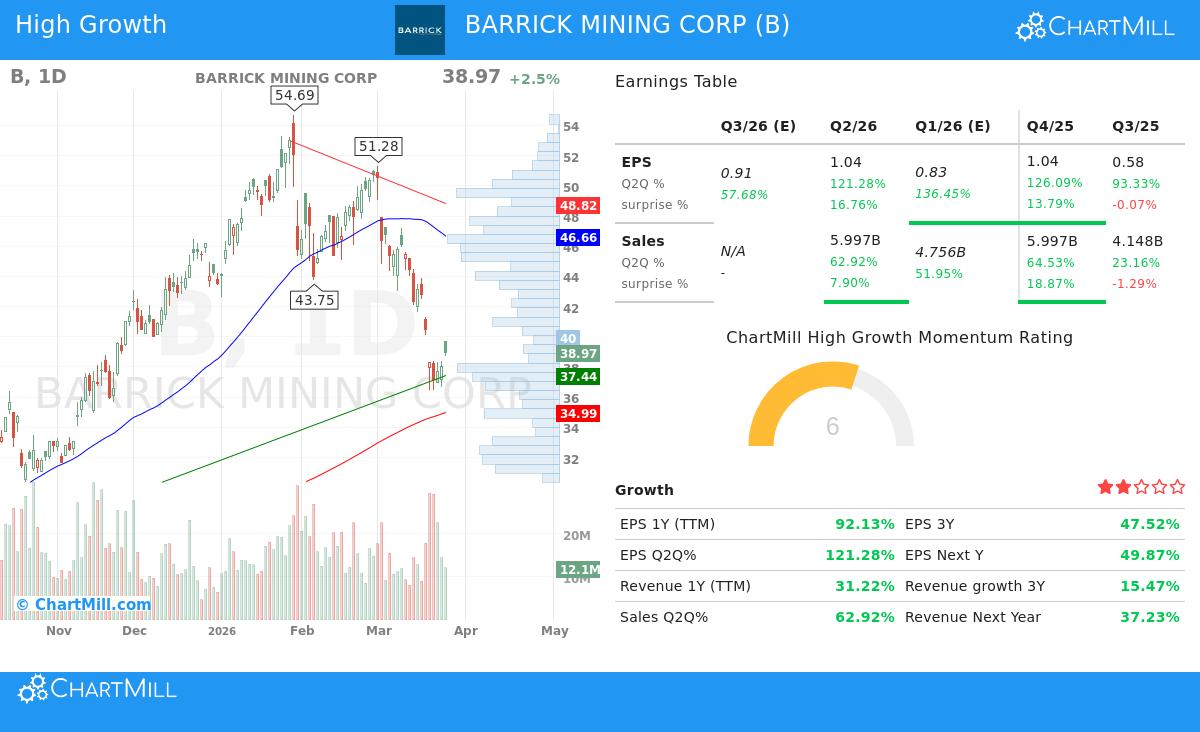Click the High Growth header title
This screenshot has width=1200, height=732.
pyautogui.click(x=91, y=24)
